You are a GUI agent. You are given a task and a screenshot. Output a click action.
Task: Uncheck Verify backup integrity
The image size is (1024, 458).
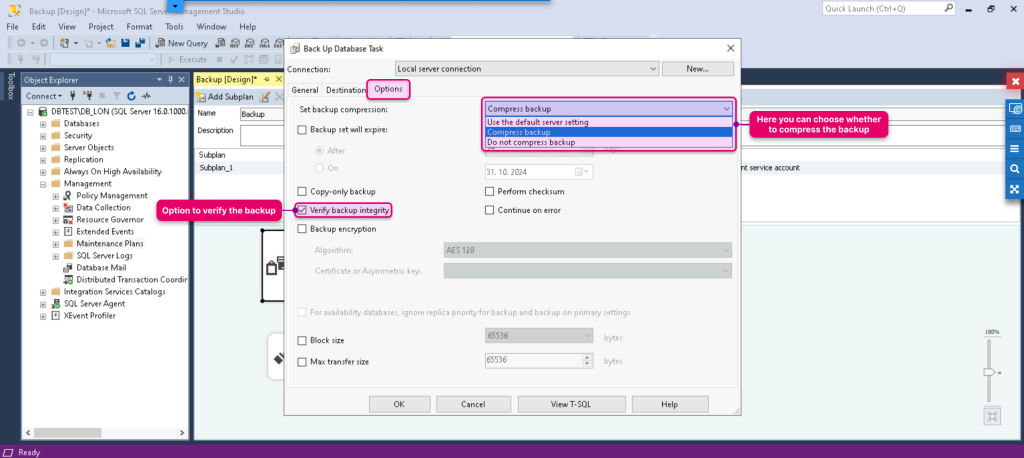302,210
